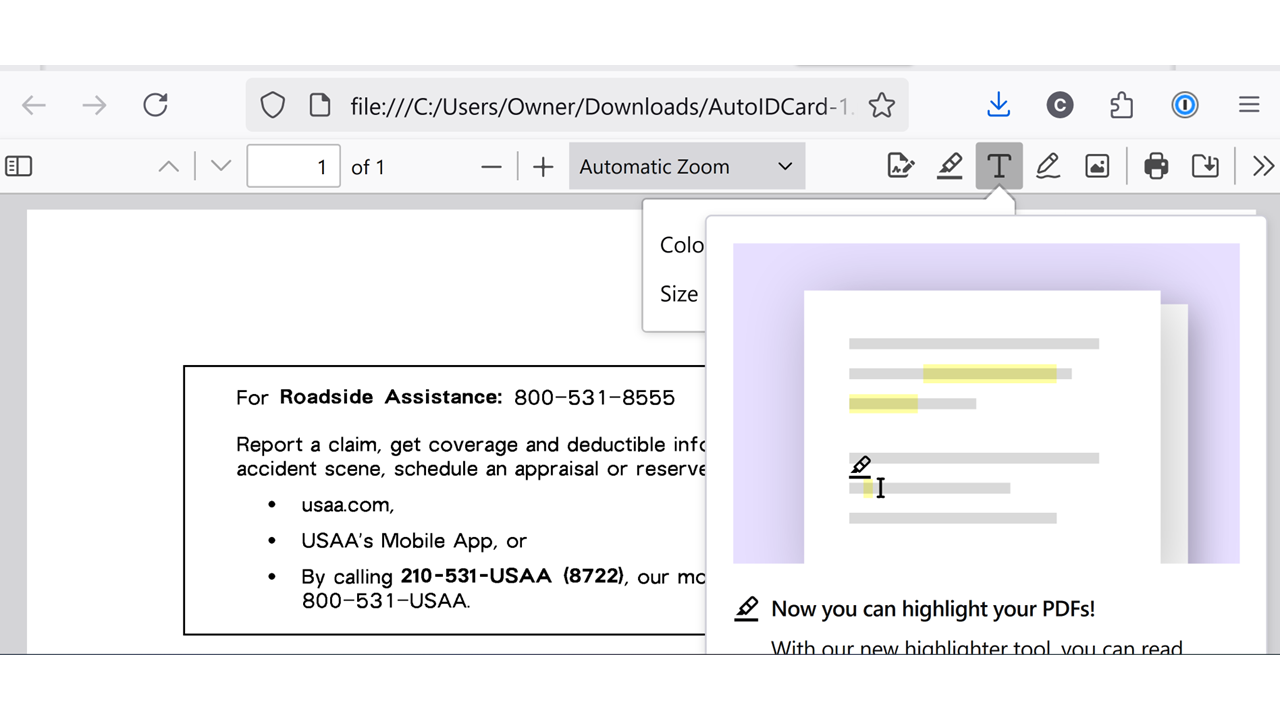Print the PDF document
Screen dimensions: 1280x720
[1156, 166]
